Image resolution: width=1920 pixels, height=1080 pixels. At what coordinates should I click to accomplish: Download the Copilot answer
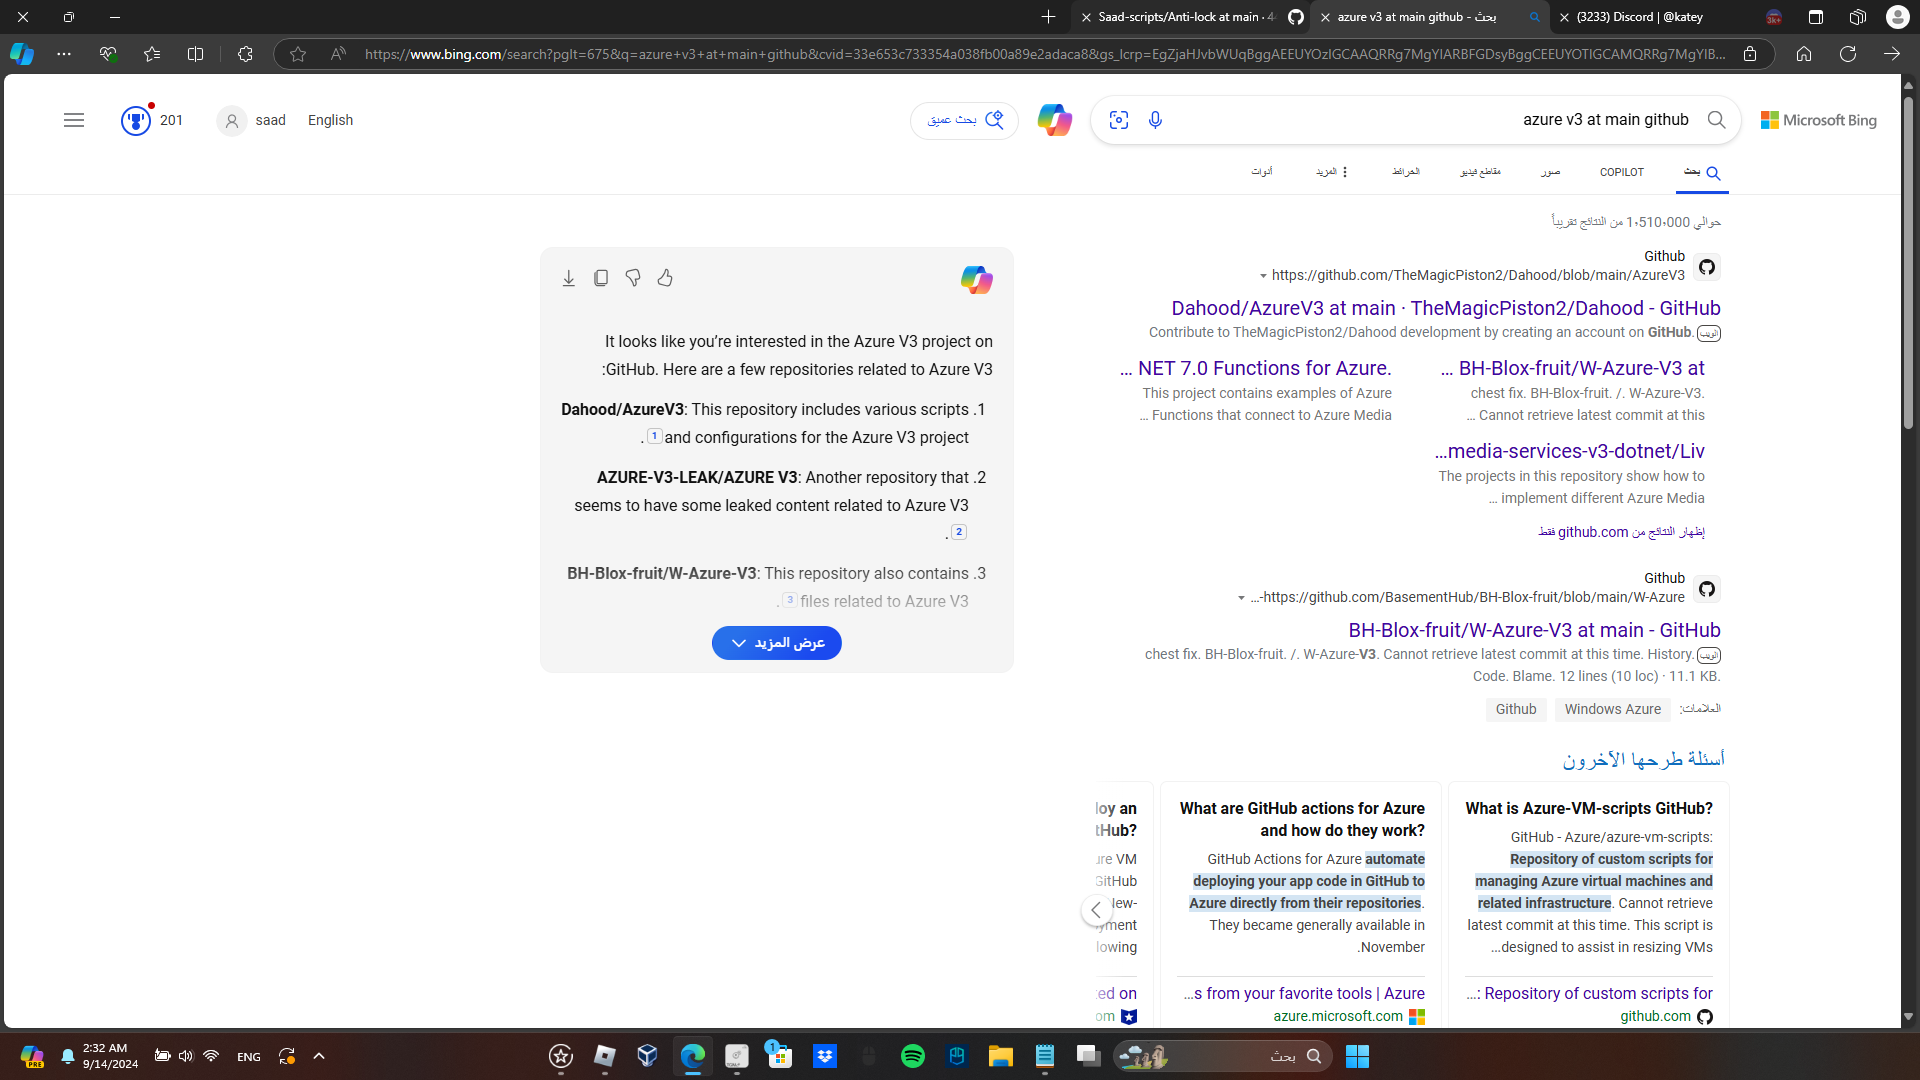click(569, 278)
